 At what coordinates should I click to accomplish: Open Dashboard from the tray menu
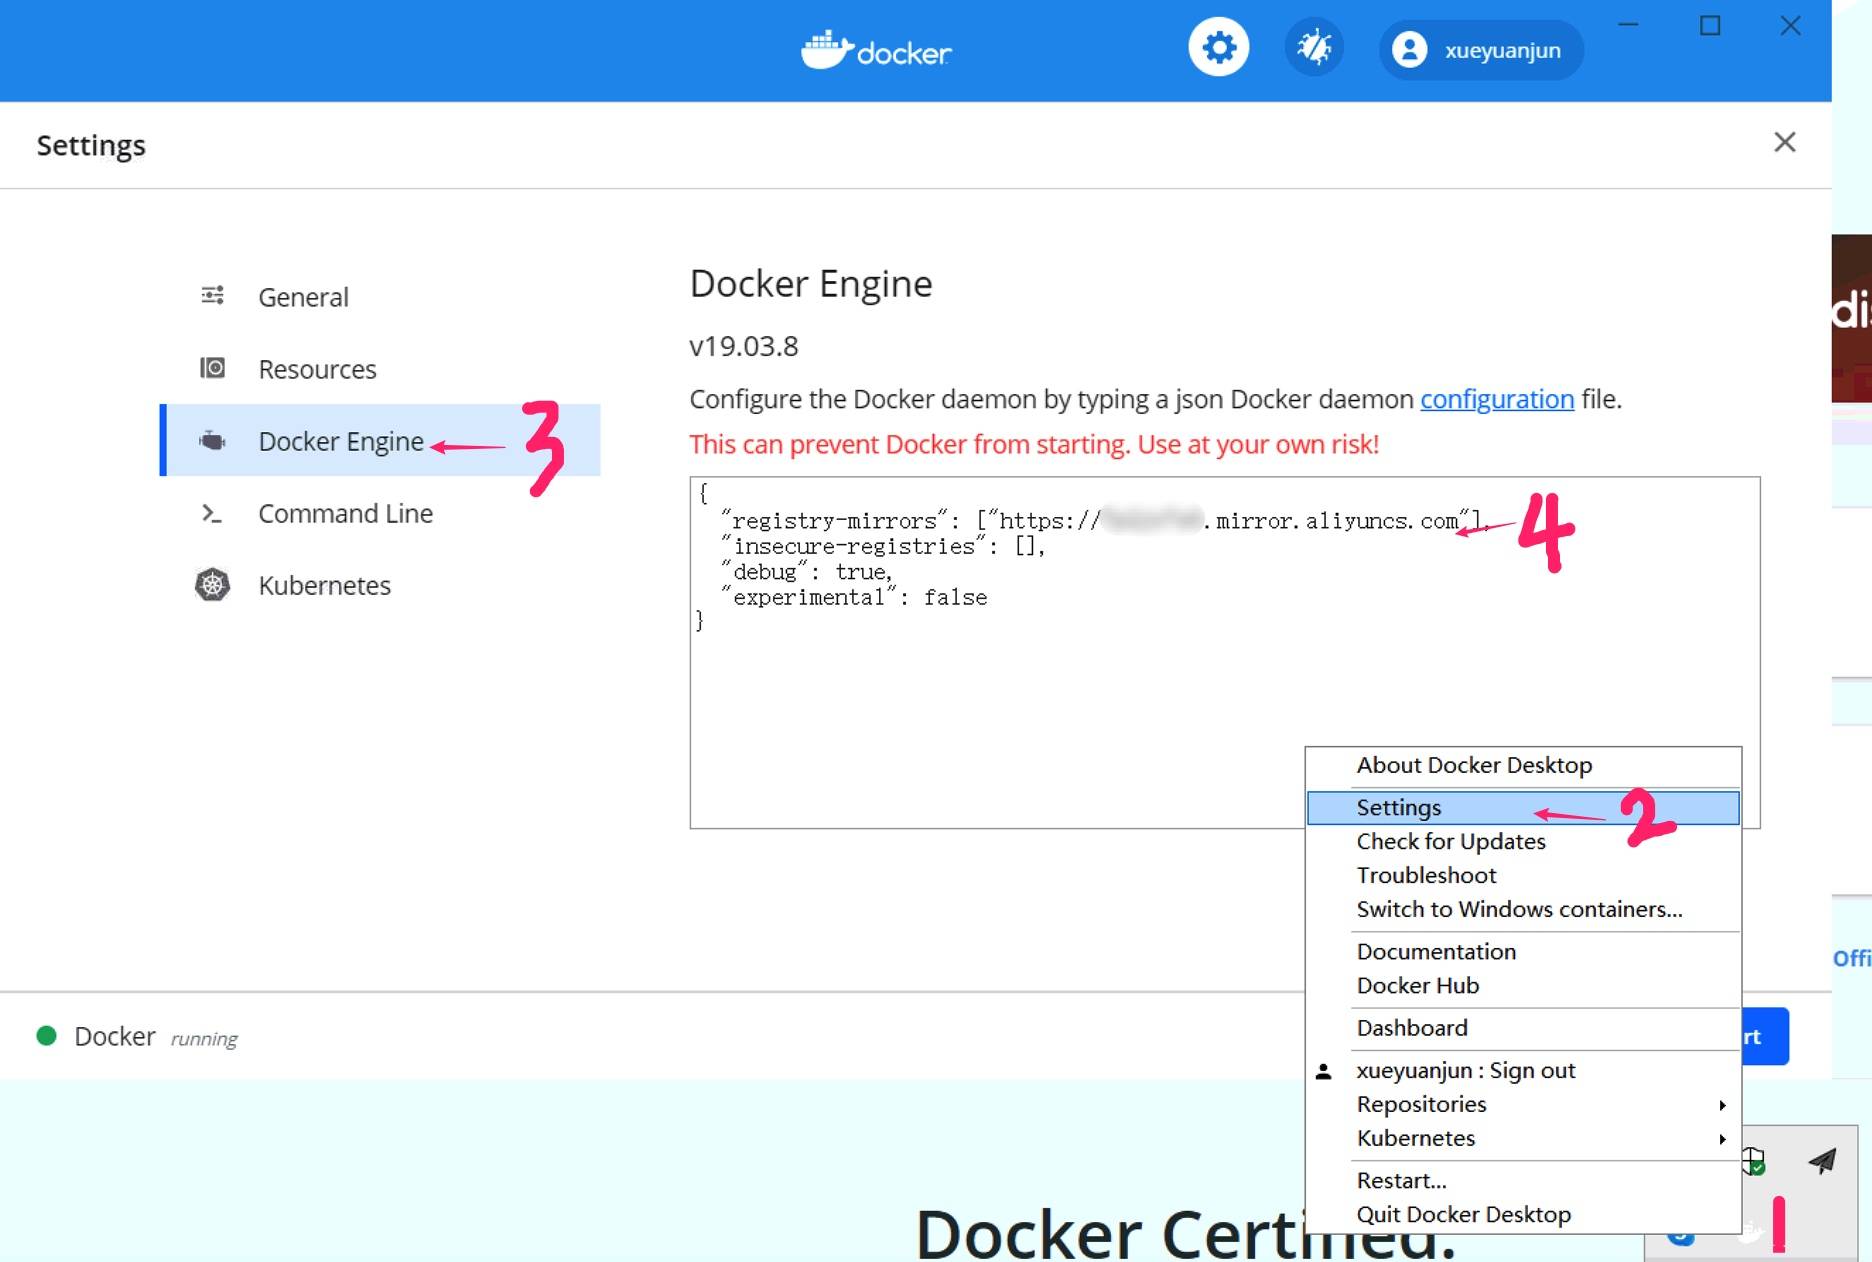pos(1411,1027)
